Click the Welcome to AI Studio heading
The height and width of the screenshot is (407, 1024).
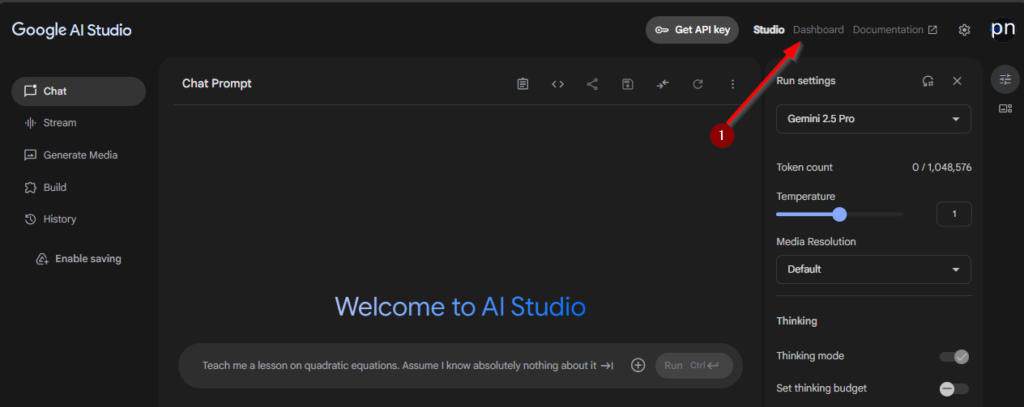[460, 306]
